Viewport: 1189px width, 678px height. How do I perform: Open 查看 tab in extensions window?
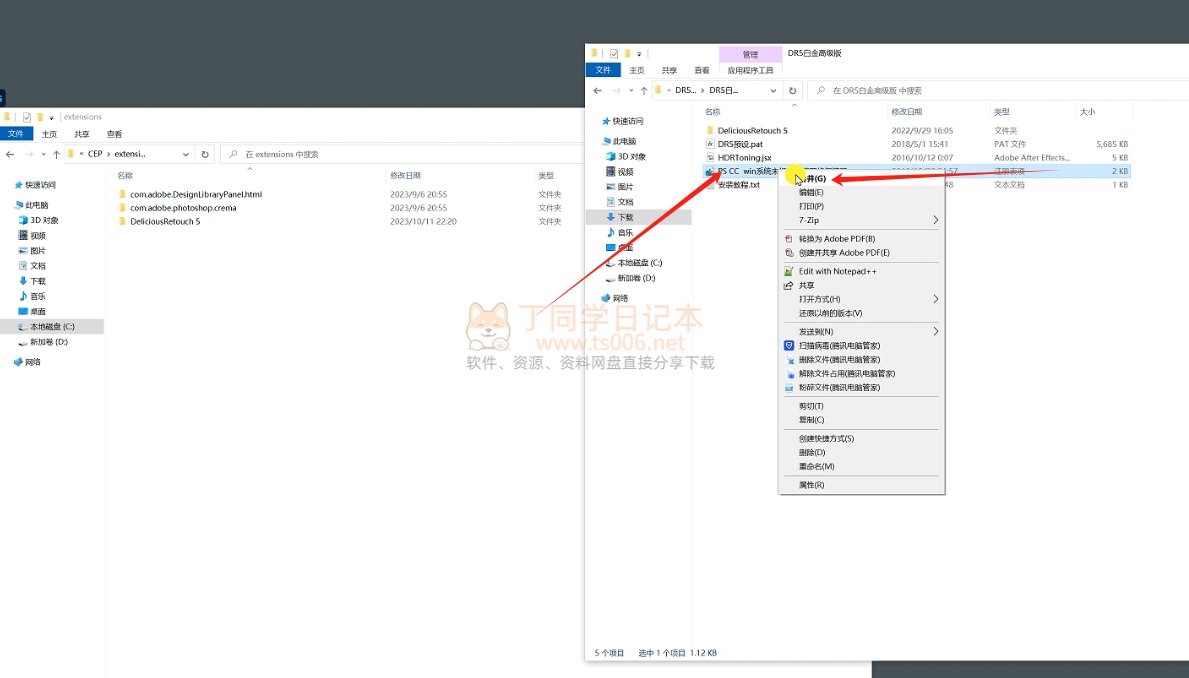coord(115,134)
